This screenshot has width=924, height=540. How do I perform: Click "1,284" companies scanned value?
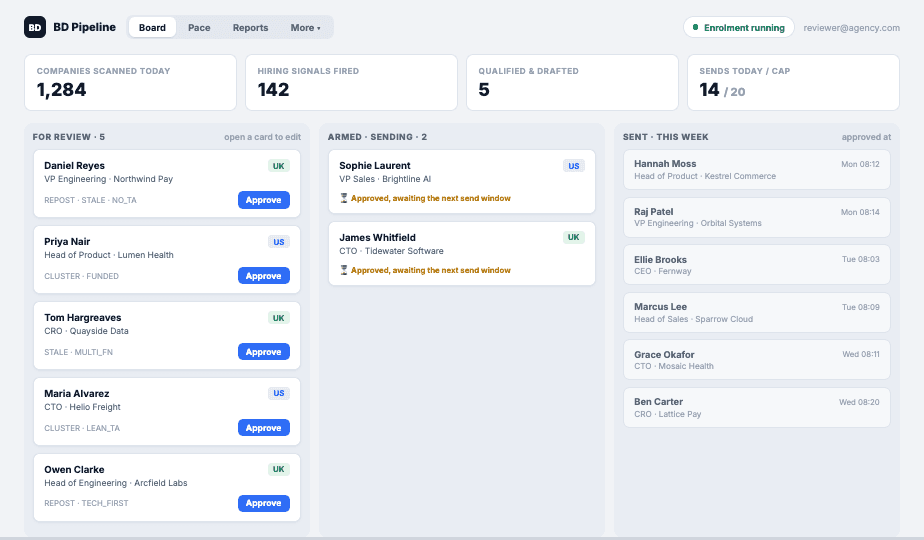click(x=61, y=90)
